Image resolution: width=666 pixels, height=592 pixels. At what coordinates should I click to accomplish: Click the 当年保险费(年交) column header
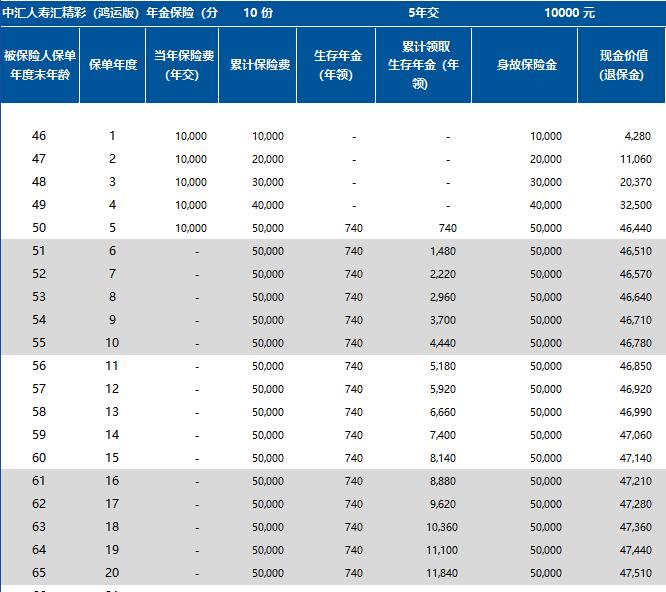(x=182, y=65)
